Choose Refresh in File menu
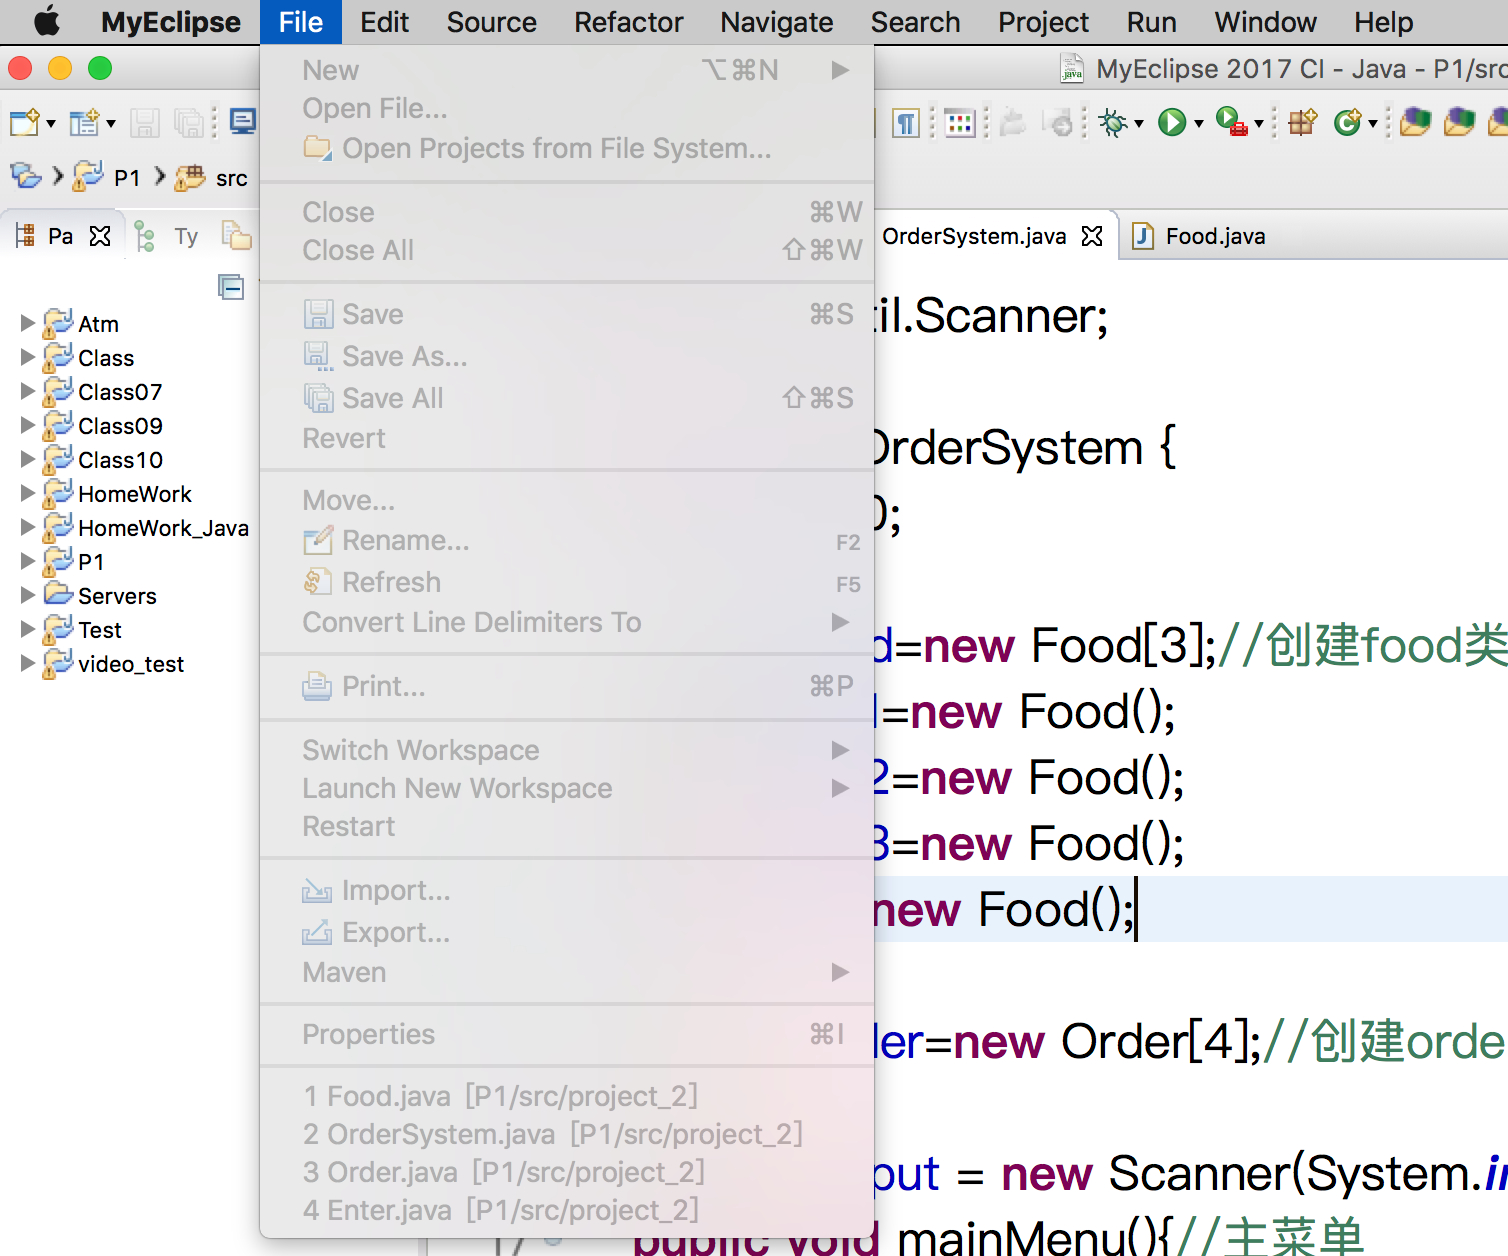The height and width of the screenshot is (1256, 1508). (567, 582)
